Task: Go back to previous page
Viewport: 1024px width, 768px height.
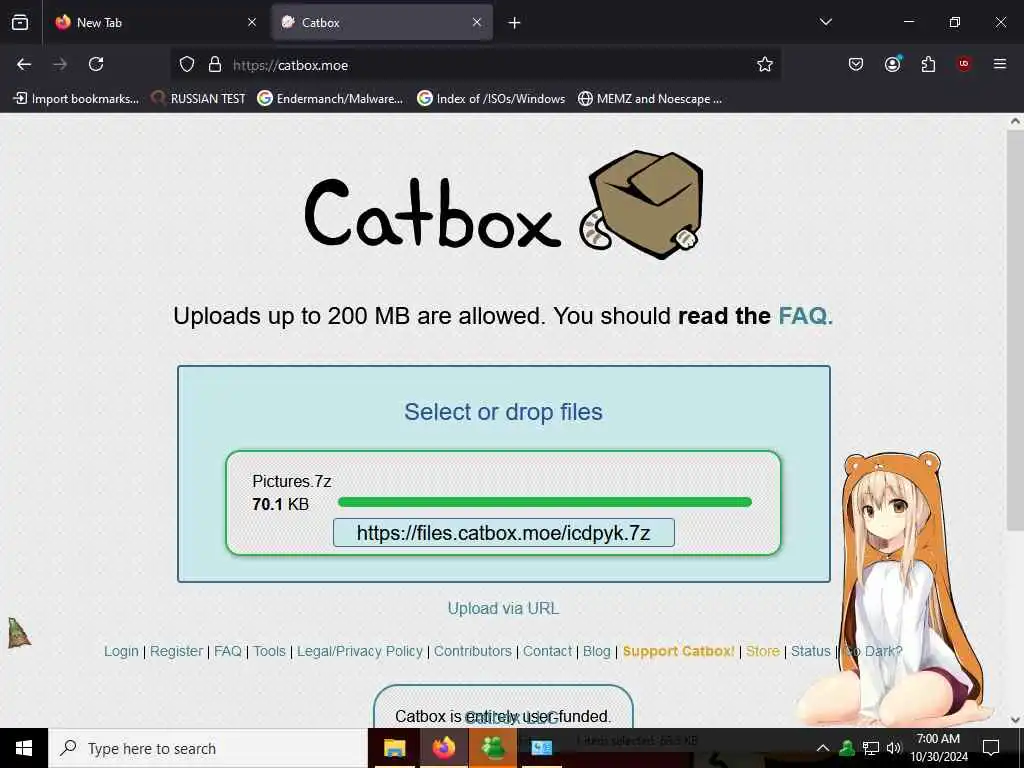Action: click(24, 64)
